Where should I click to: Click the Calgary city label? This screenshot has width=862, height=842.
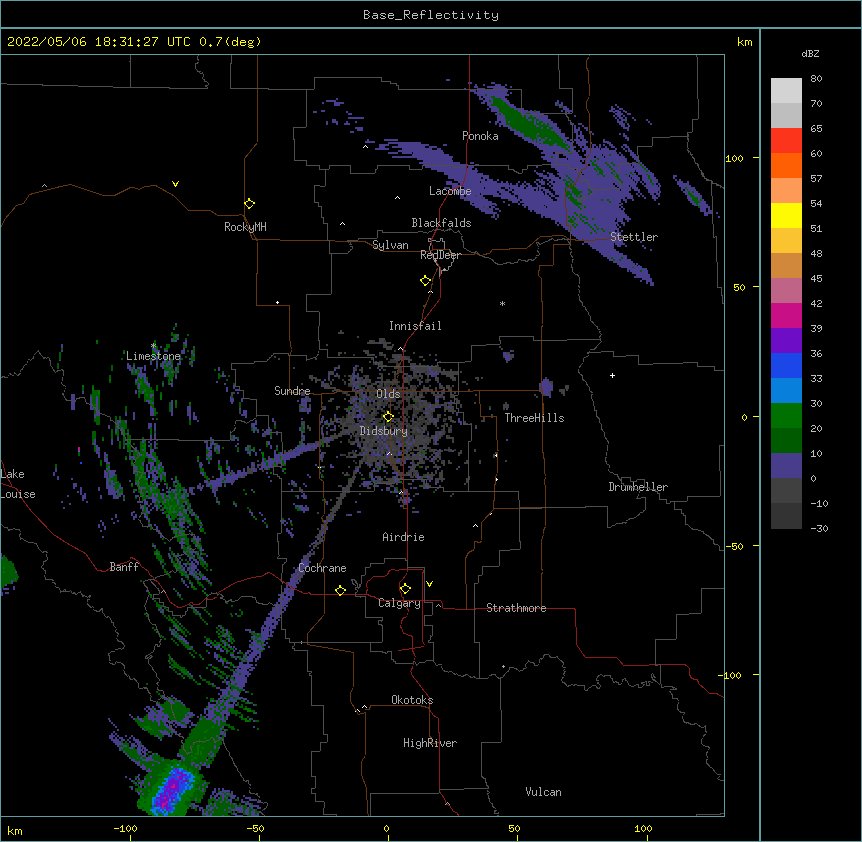coord(400,603)
